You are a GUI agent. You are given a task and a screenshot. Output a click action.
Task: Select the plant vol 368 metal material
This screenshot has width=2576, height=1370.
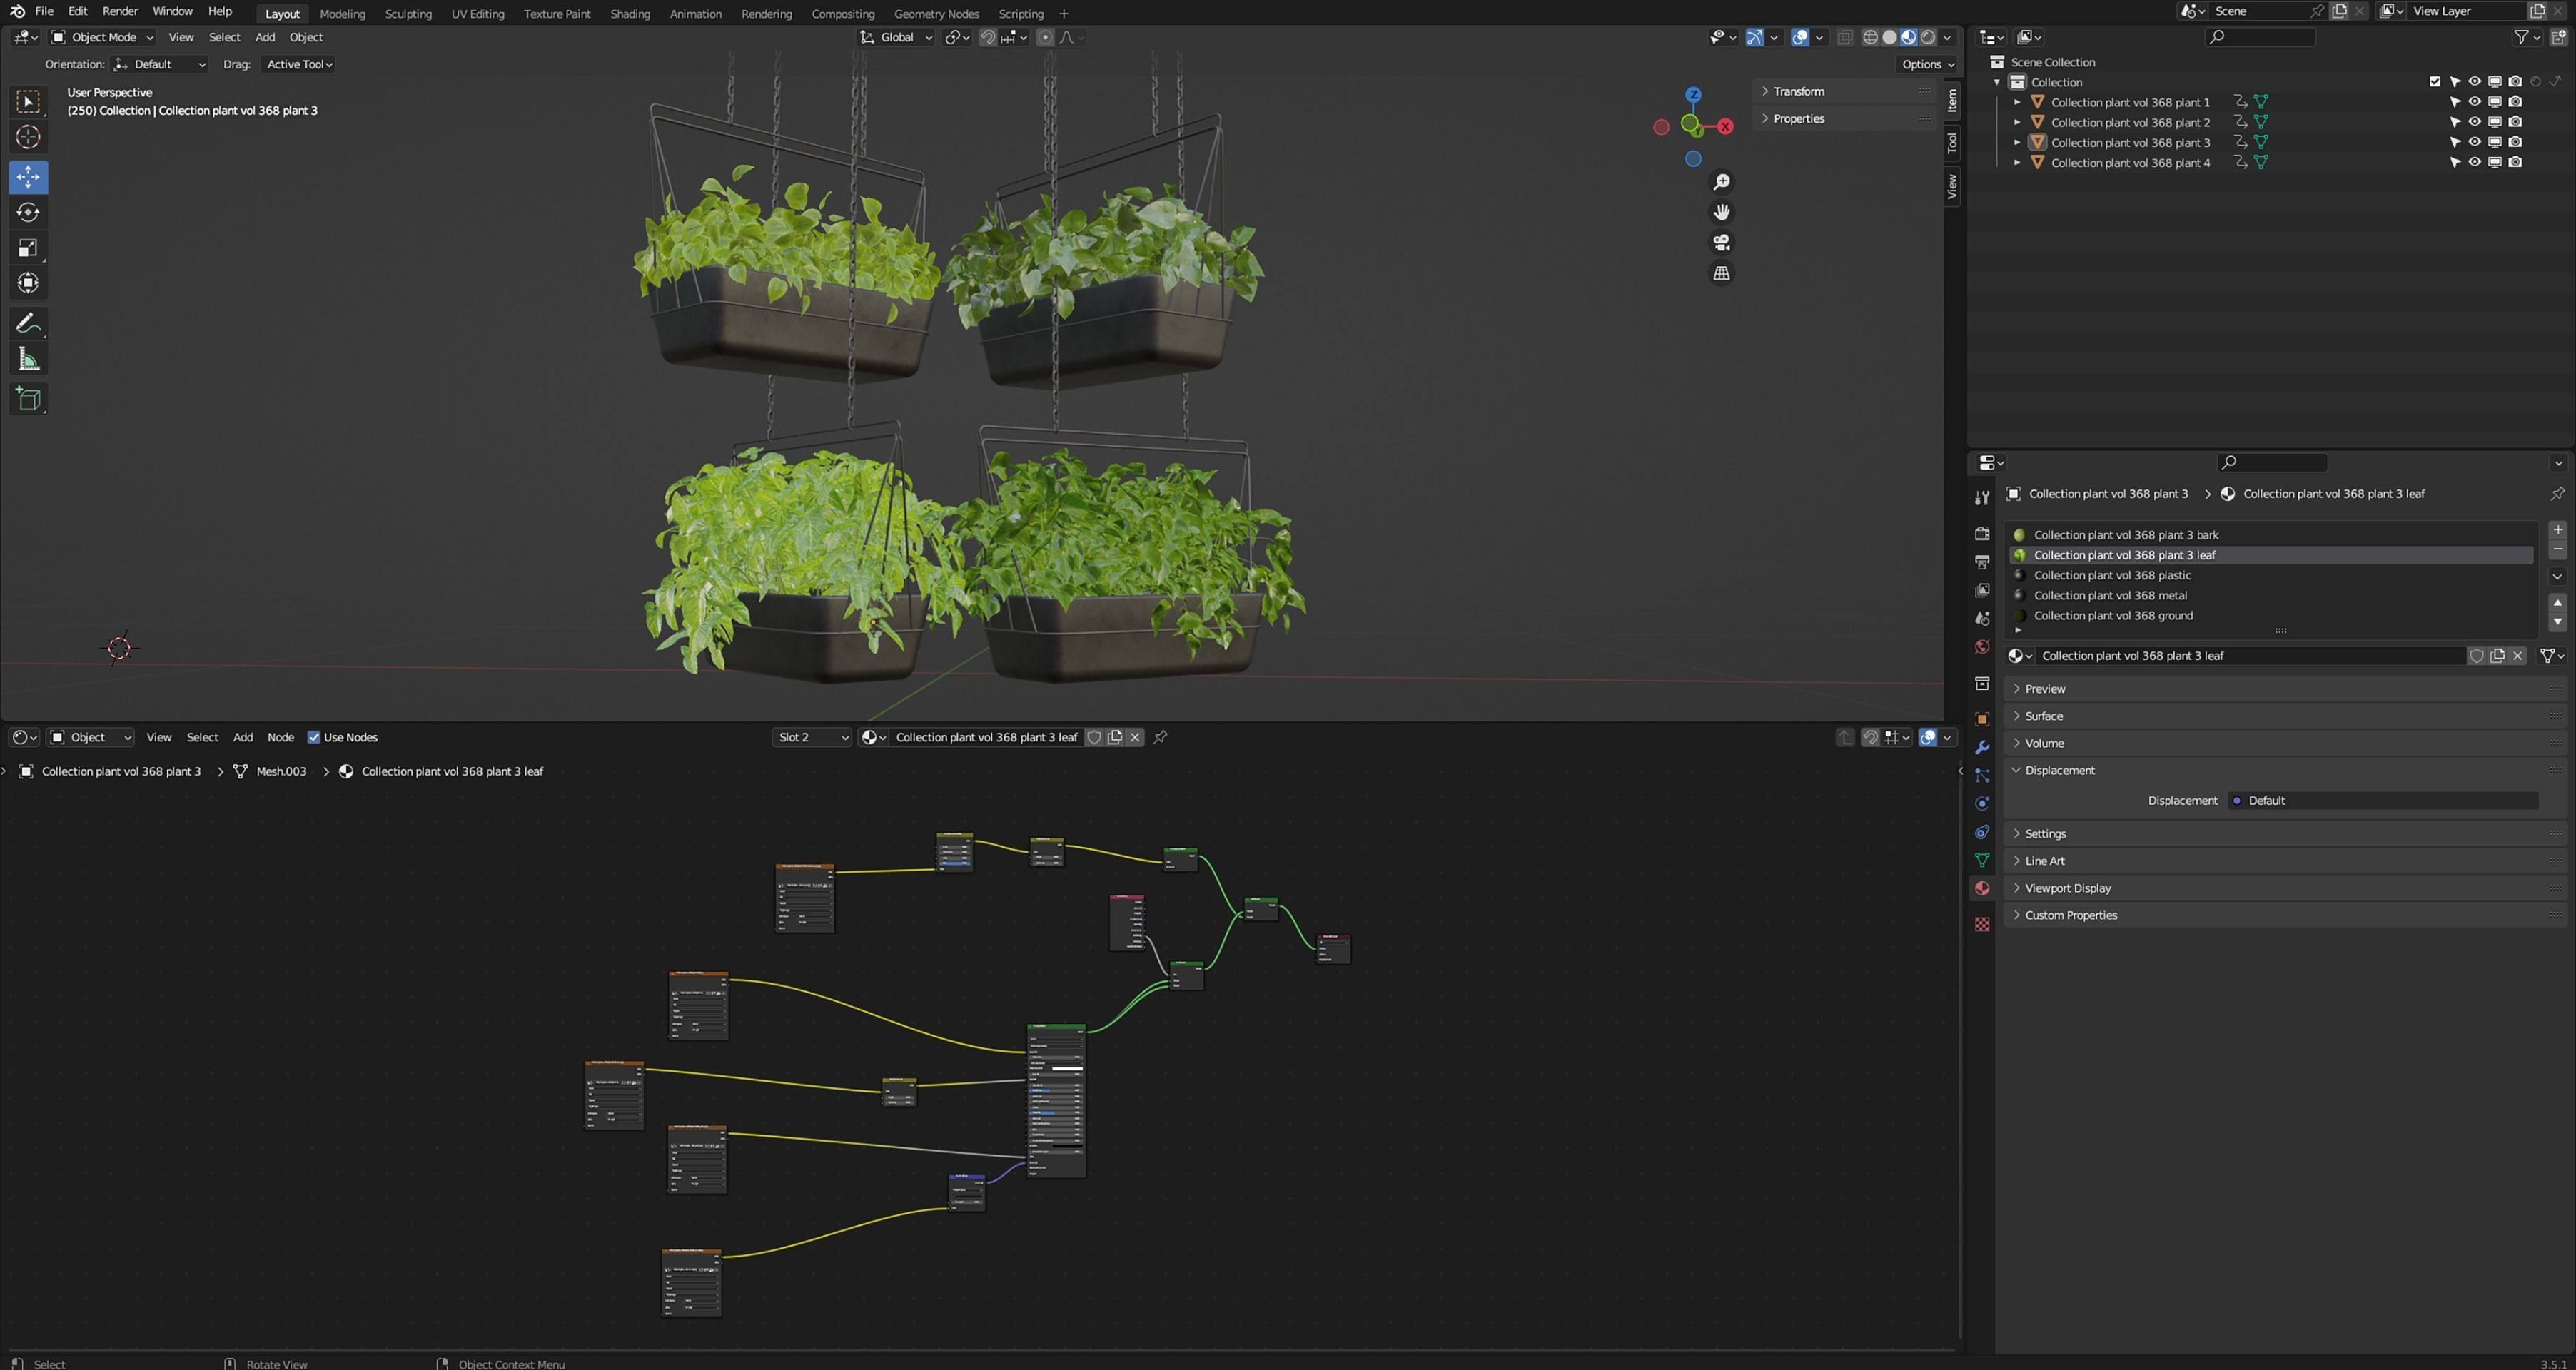[2271, 595]
